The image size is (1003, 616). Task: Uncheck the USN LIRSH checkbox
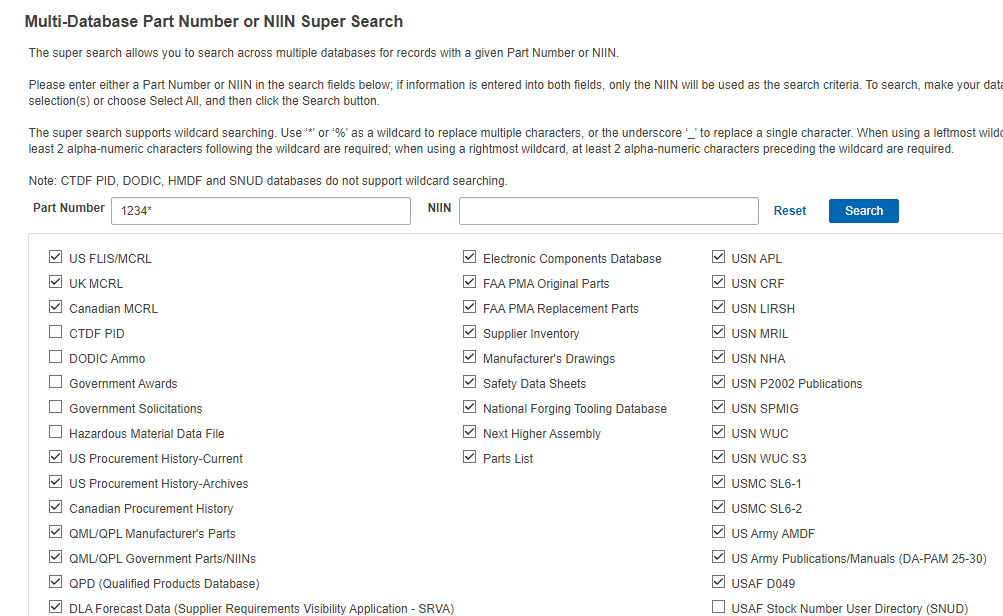point(718,307)
